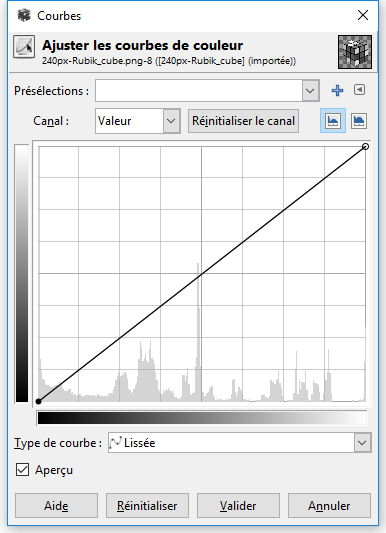The width and height of the screenshot is (386, 533).
Task: Click the Valider button
Action: (x=238, y=506)
